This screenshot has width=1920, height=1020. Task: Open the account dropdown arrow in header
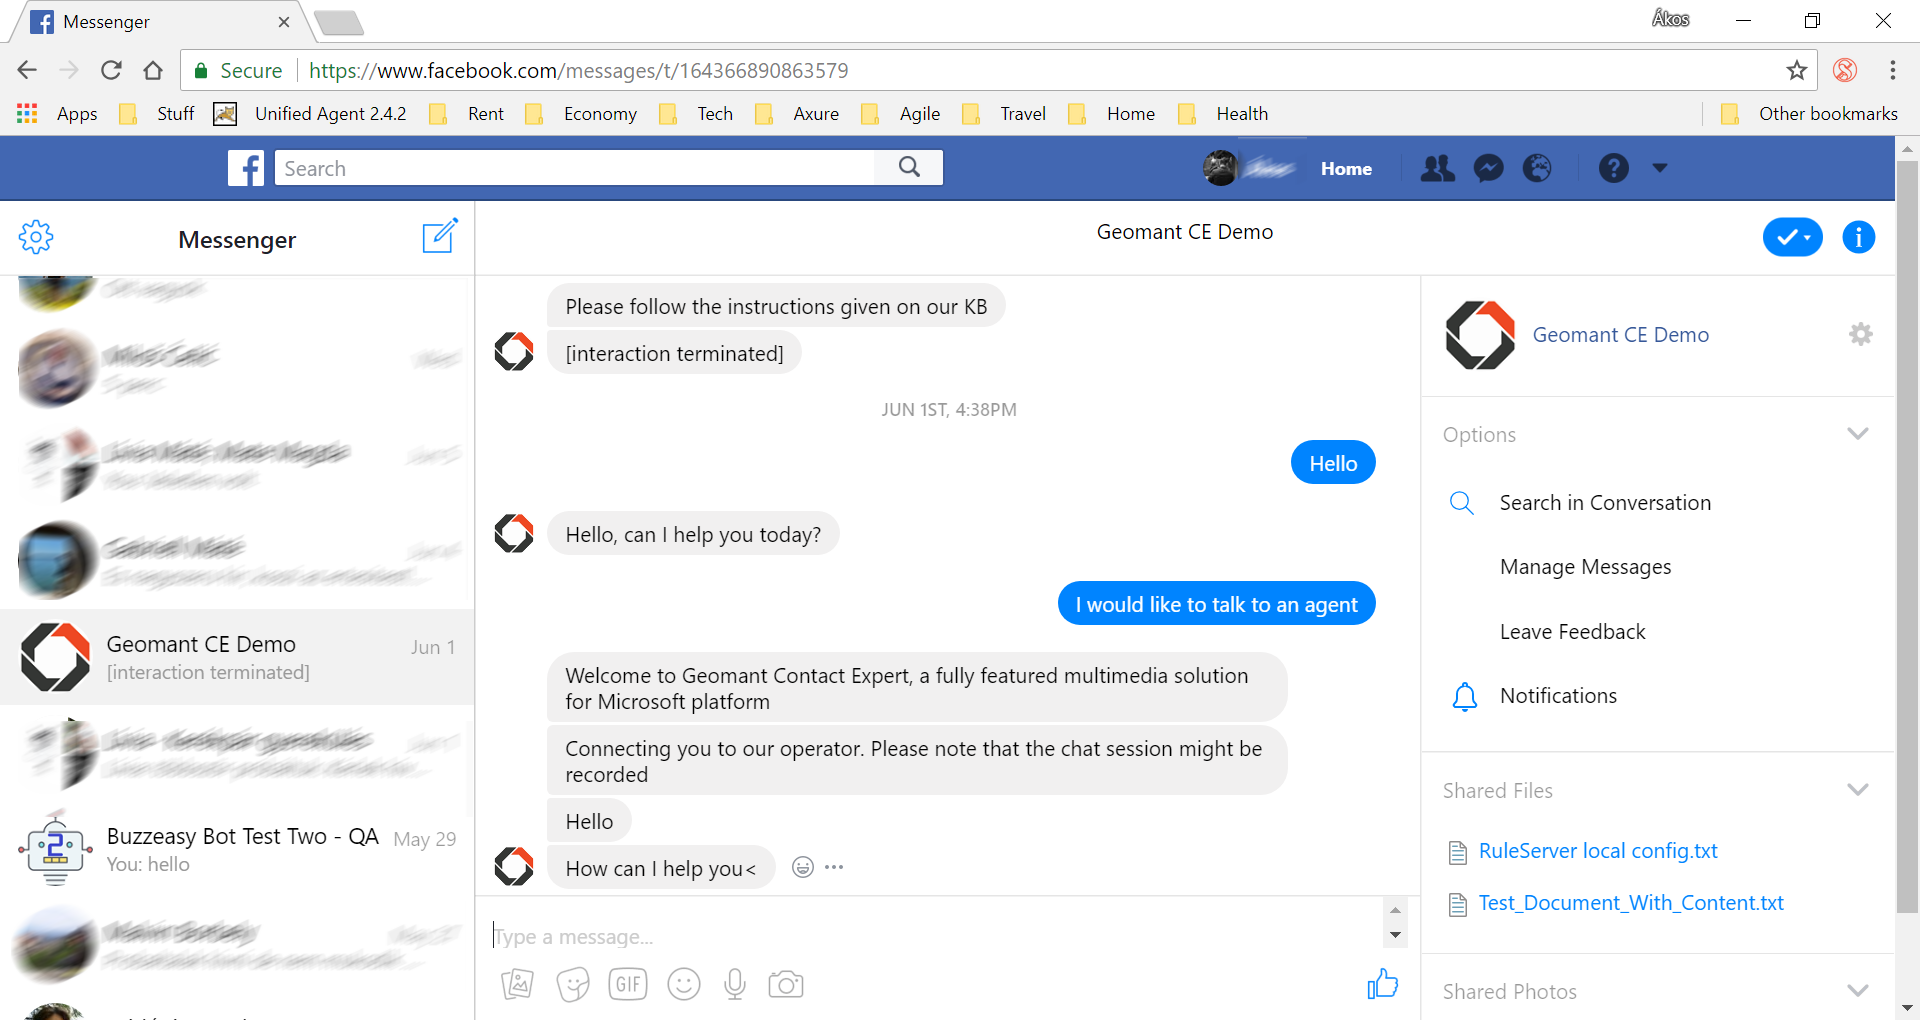[1660, 168]
